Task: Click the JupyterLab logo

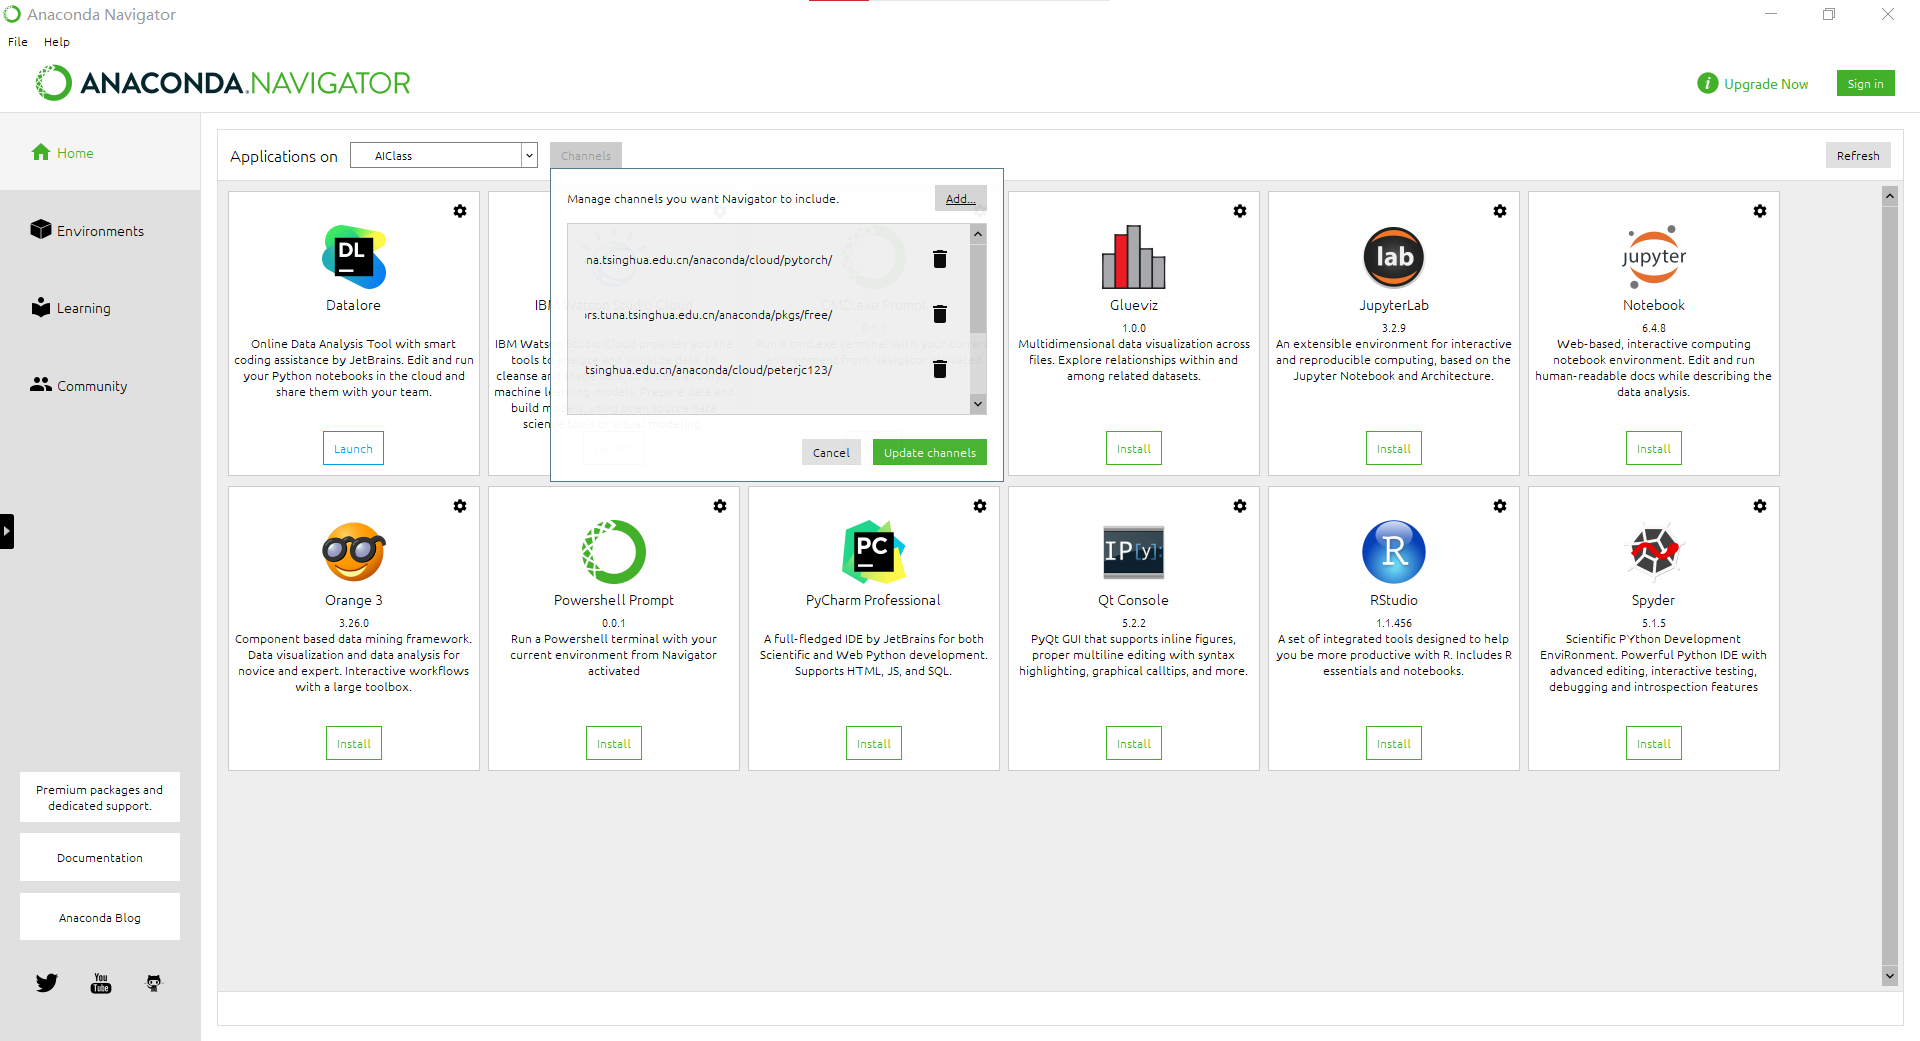Action: tap(1394, 257)
